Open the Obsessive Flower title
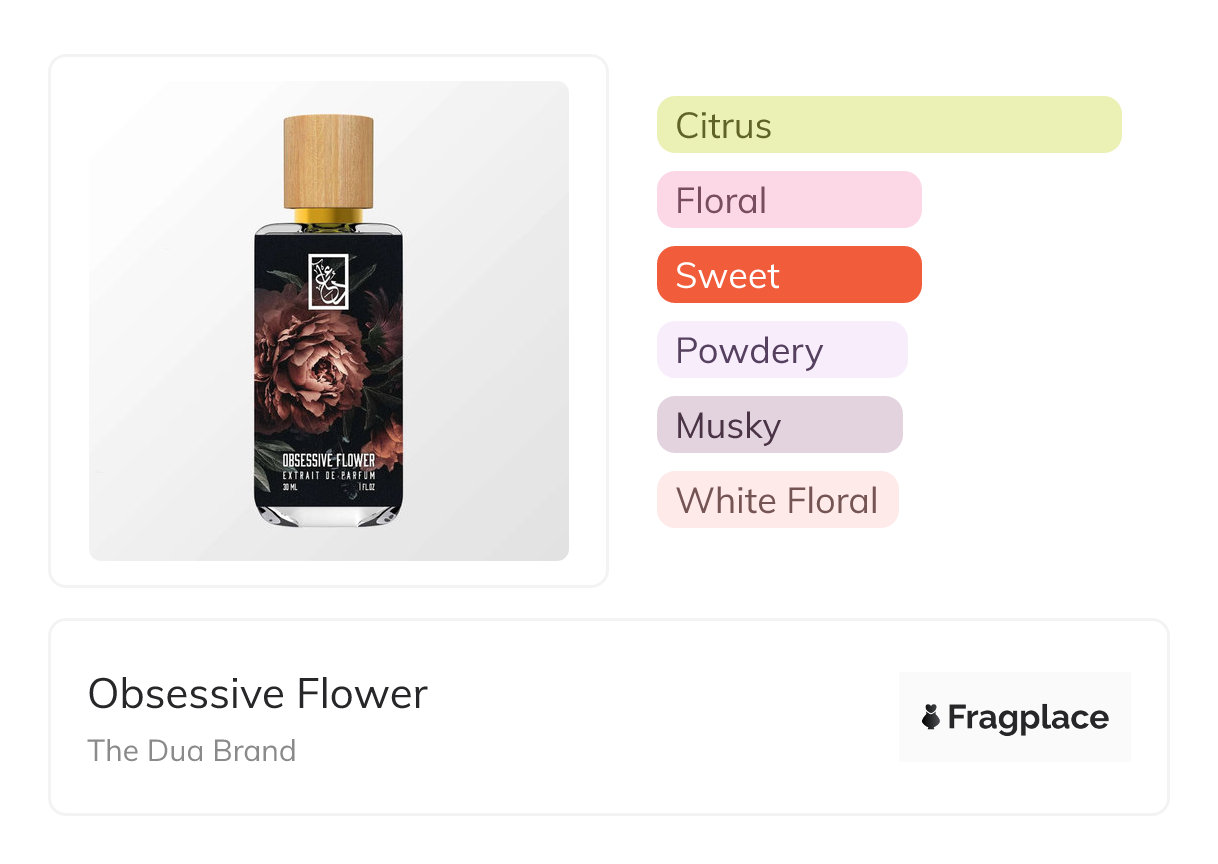The height and width of the screenshot is (864, 1218). 258,693
